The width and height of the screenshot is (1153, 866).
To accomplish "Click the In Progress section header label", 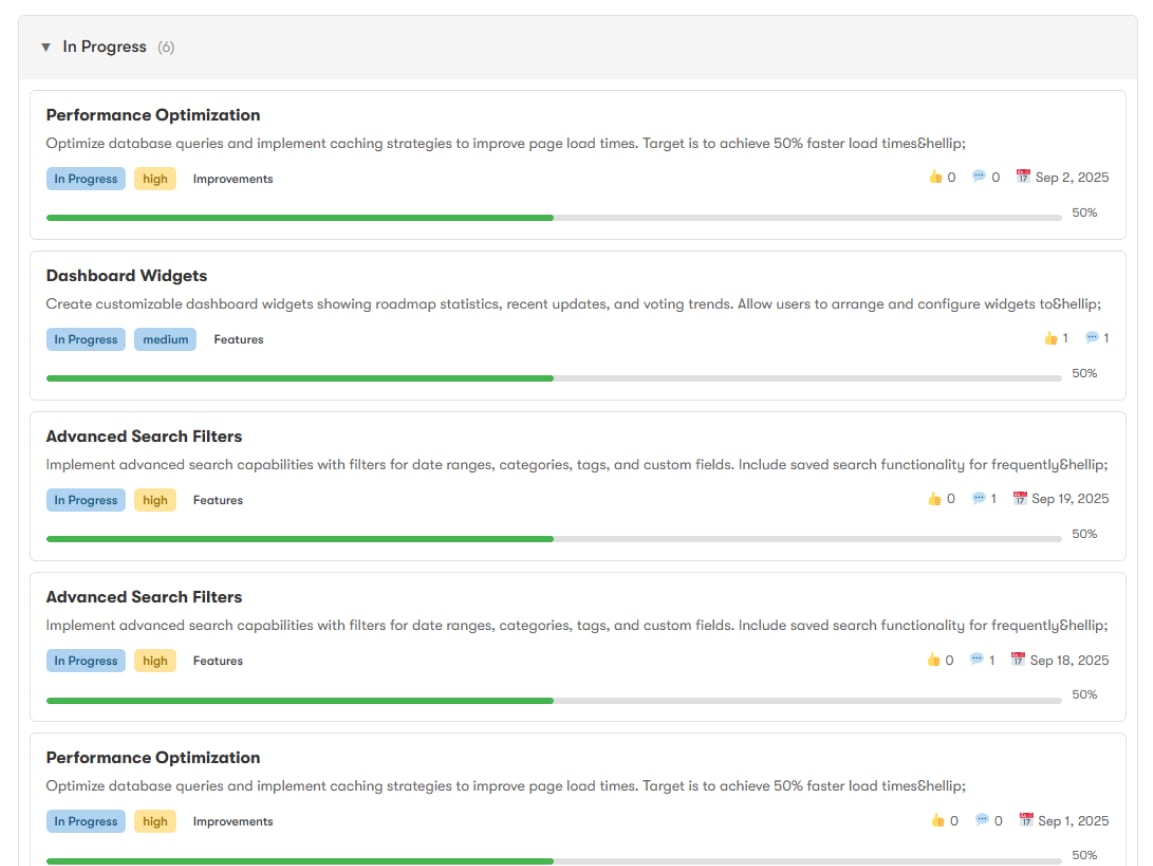I will click(104, 47).
